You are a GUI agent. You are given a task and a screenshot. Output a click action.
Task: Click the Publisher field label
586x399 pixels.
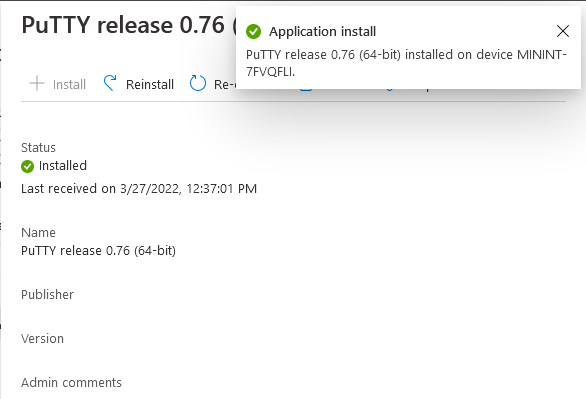click(x=47, y=294)
